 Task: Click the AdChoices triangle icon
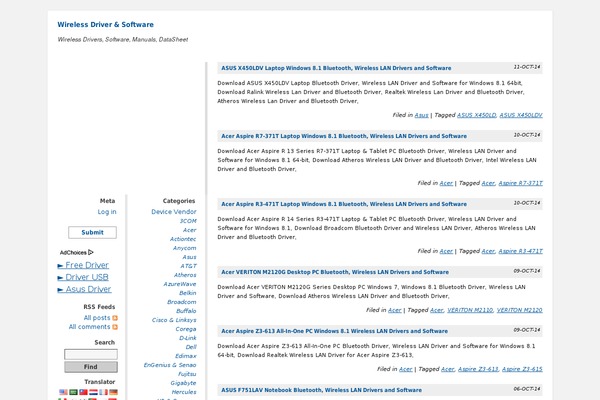coord(92,253)
